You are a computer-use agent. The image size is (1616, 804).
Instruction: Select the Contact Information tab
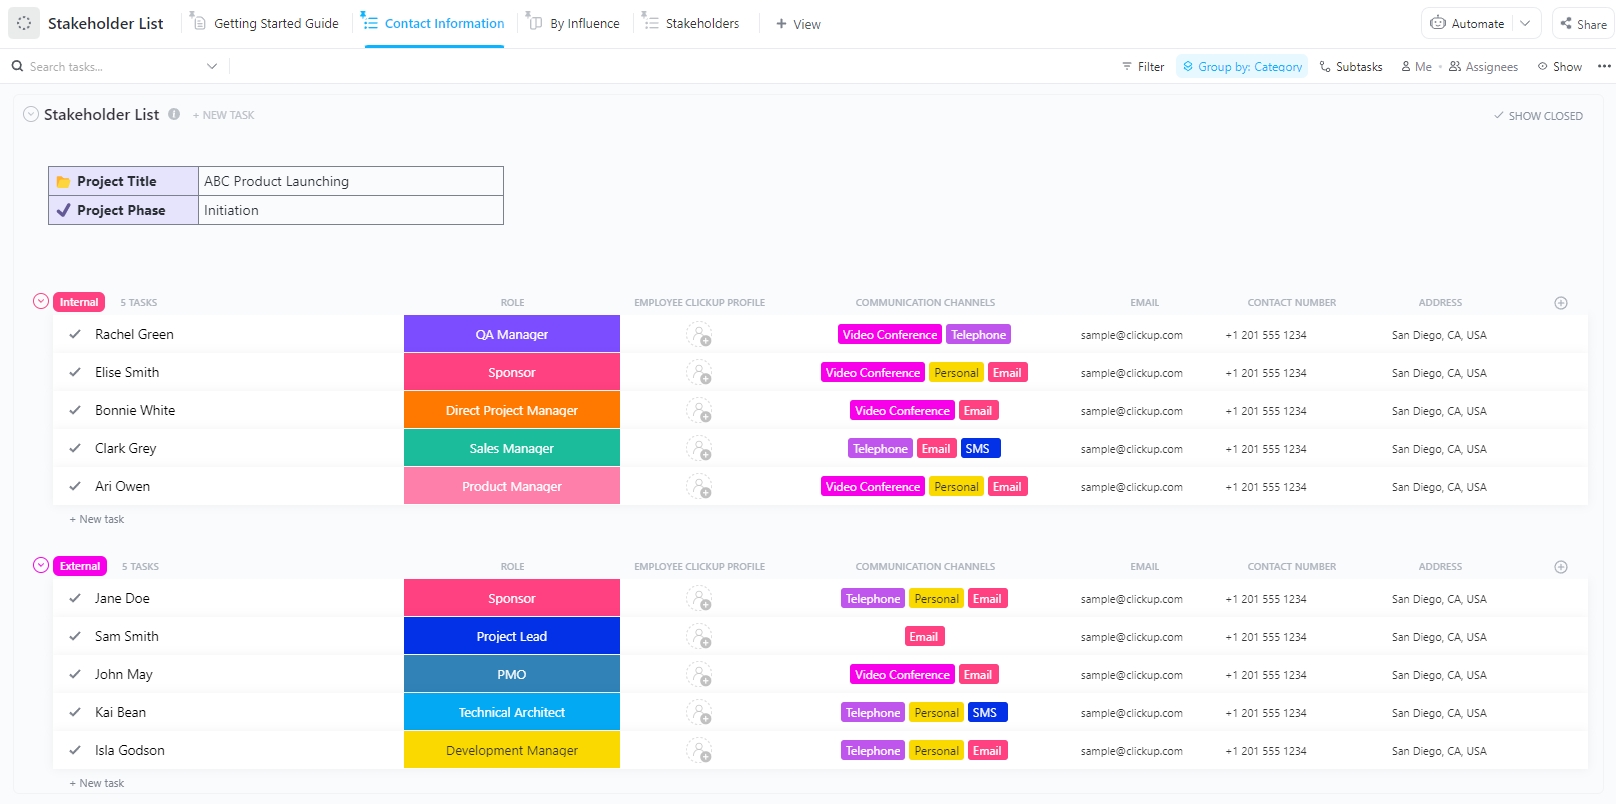[434, 23]
